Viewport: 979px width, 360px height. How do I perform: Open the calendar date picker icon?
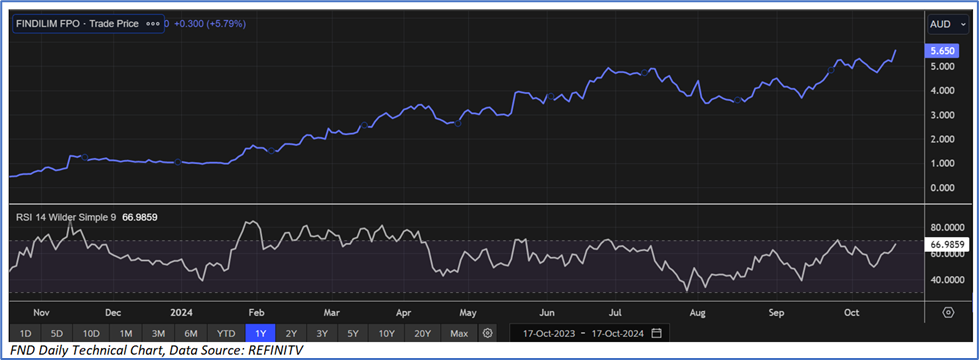656,333
